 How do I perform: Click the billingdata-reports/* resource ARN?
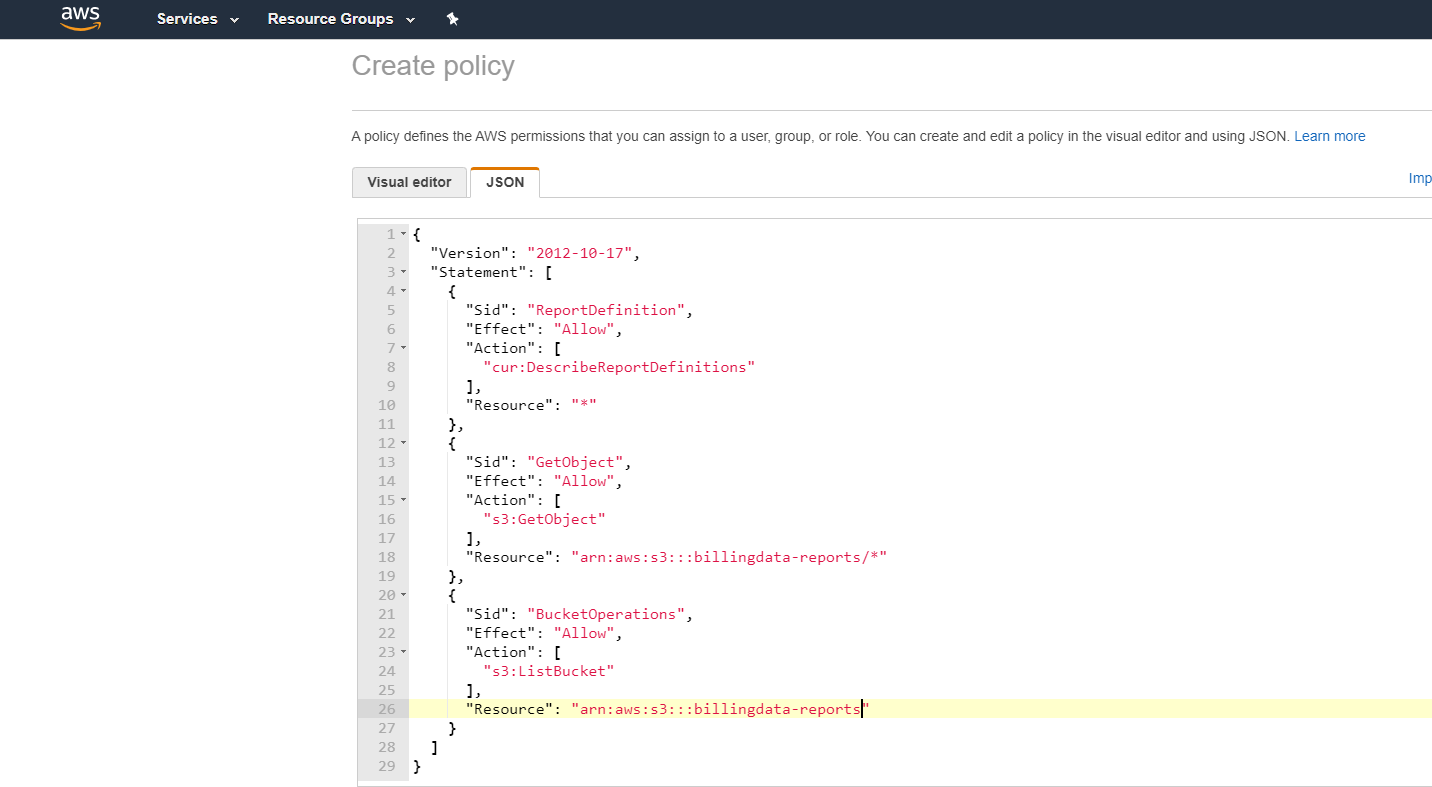[729, 557]
